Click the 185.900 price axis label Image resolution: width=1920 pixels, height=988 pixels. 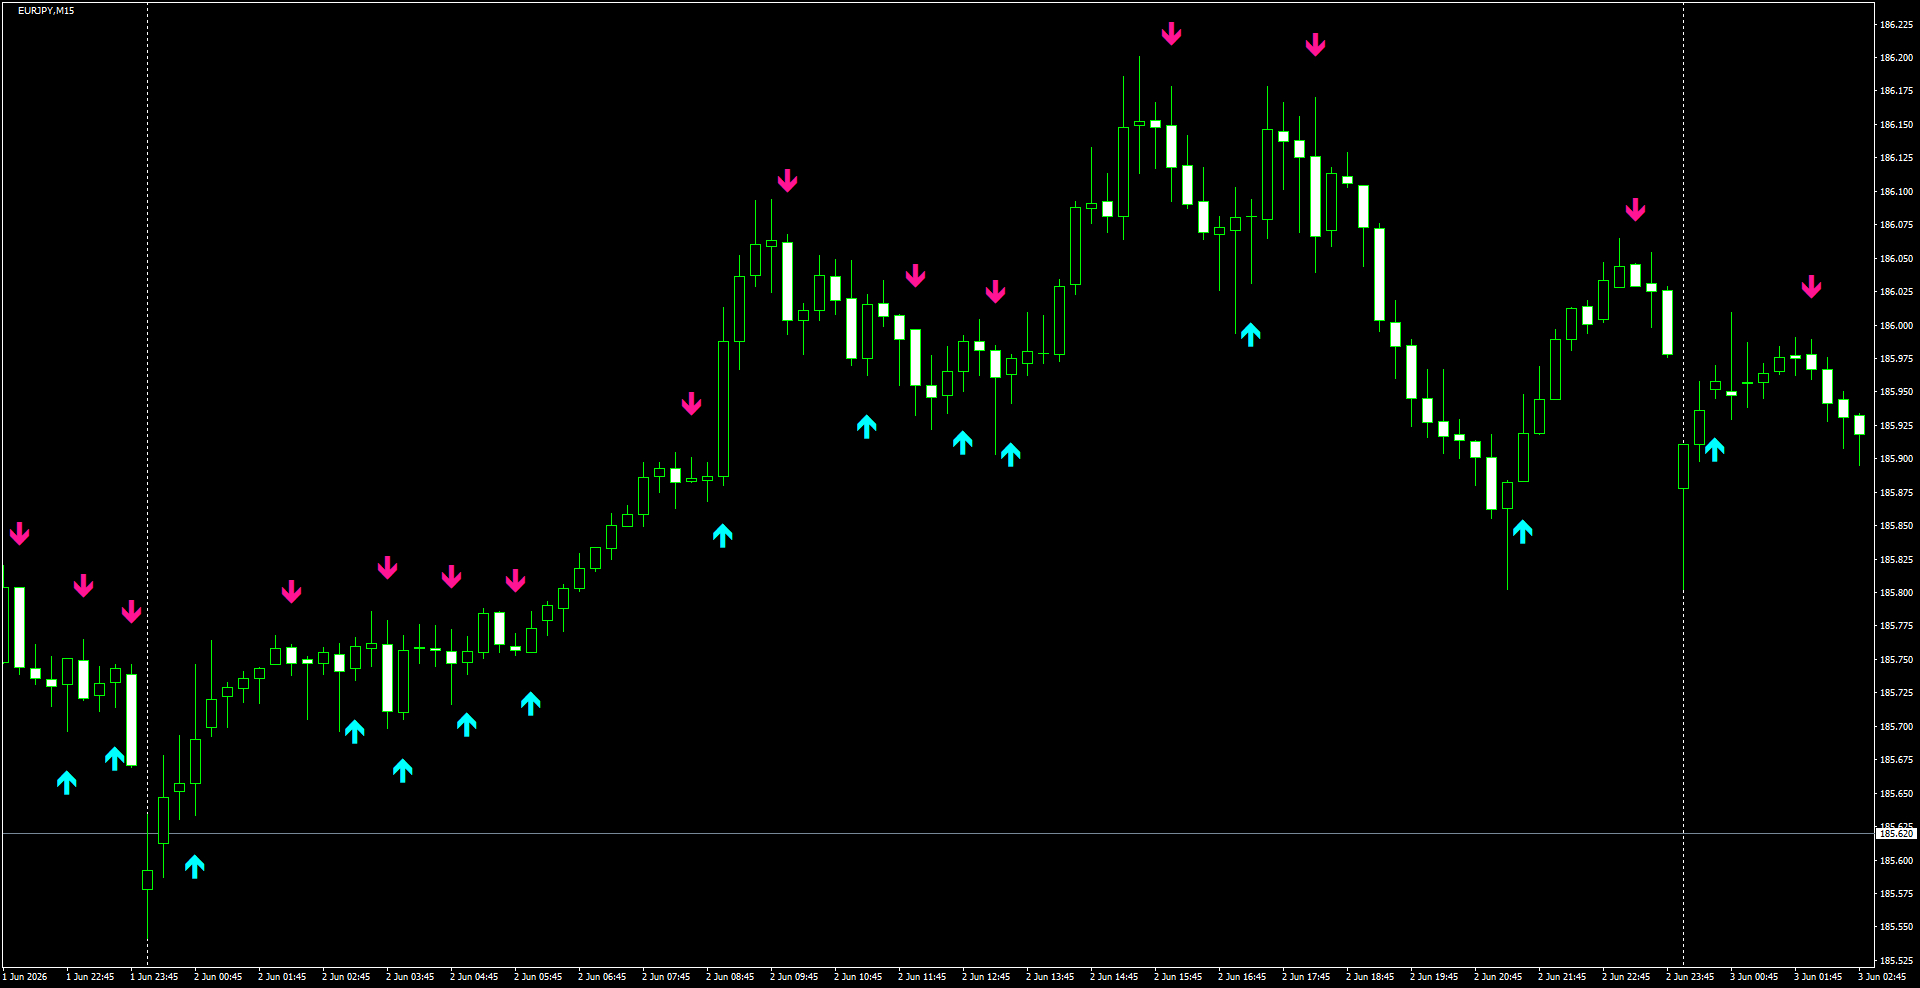(1896, 459)
